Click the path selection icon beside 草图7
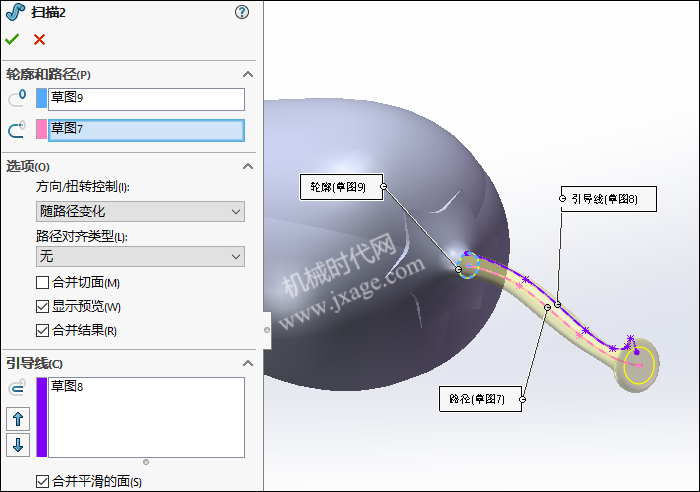Image resolution: width=700 pixels, height=492 pixels. coord(17,129)
